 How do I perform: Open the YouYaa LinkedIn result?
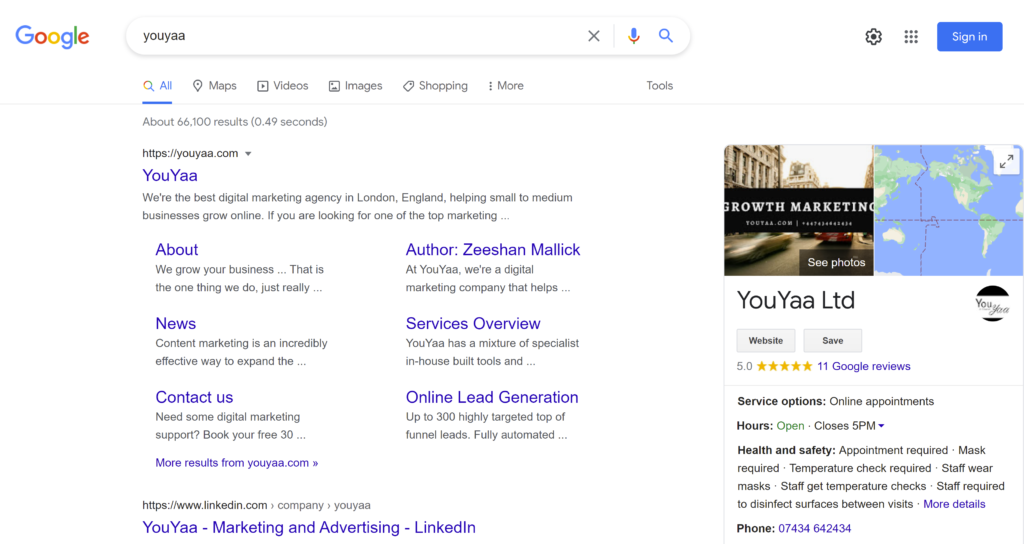click(x=309, y=528)
